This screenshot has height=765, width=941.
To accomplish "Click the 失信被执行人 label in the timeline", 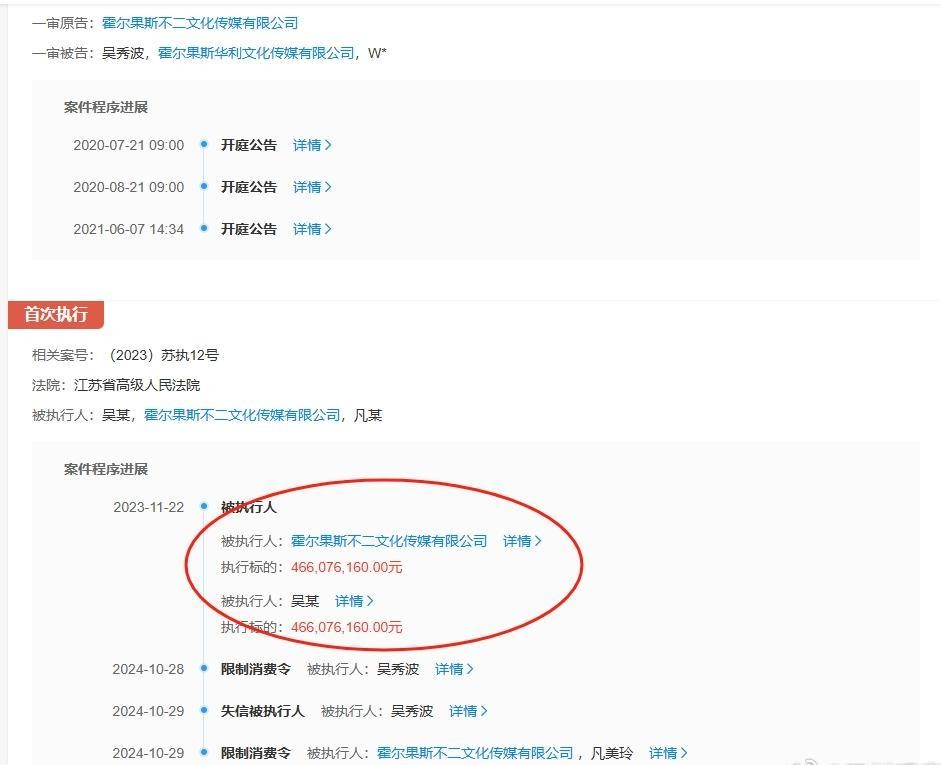I will pyautogui.click(x=263, y=711).
